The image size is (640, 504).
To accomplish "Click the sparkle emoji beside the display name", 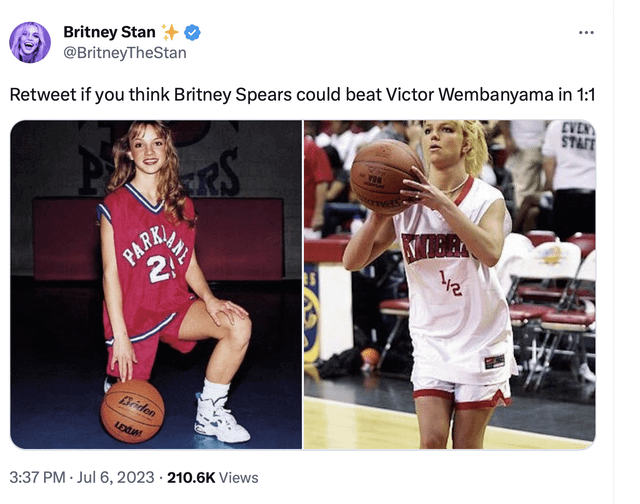I will pos(170,33).
